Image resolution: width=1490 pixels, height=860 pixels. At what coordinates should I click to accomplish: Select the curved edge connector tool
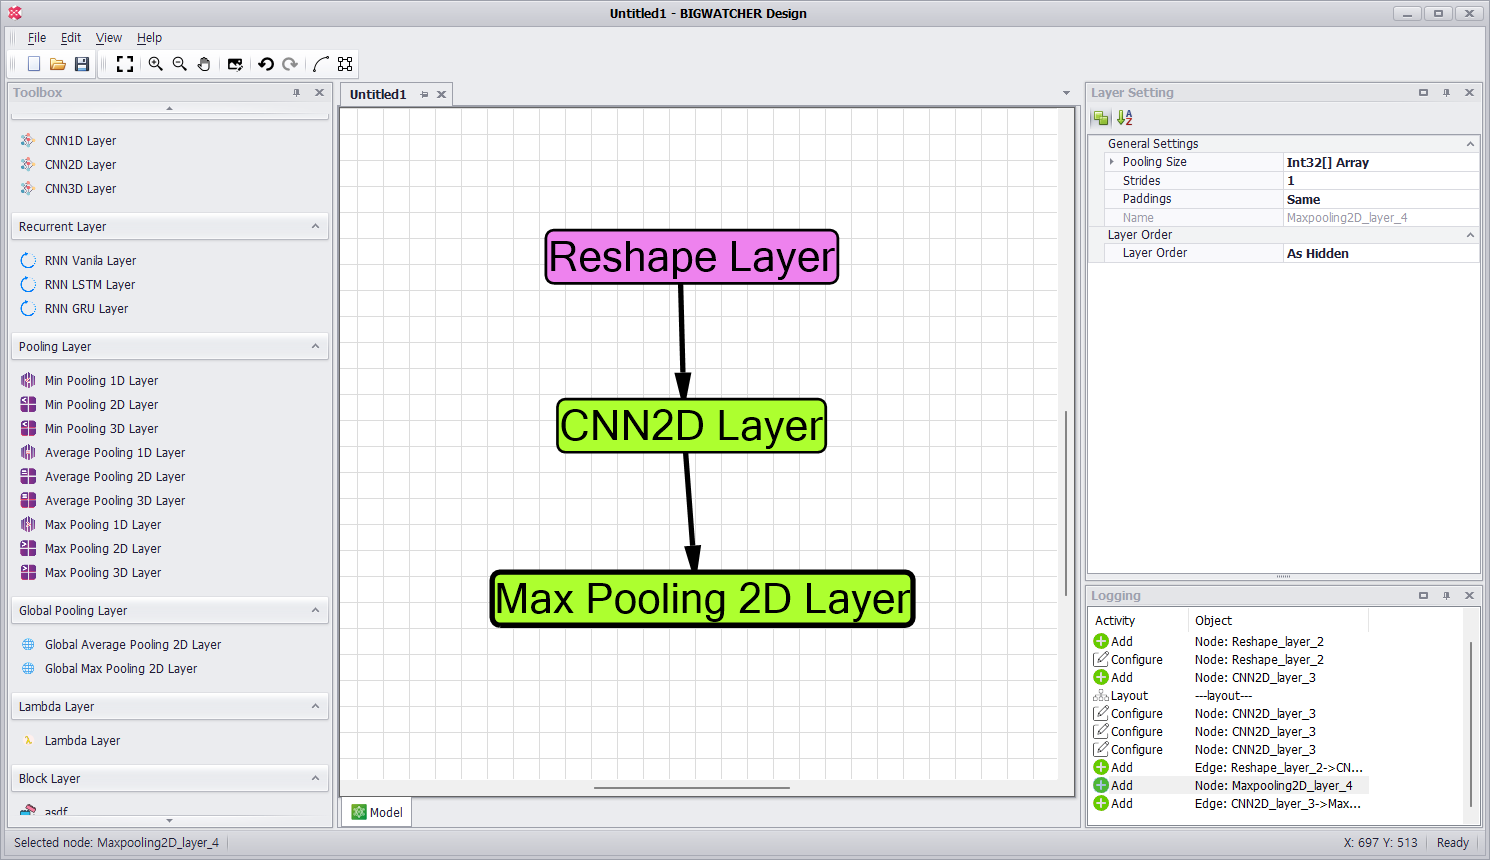tap(321, 64)
